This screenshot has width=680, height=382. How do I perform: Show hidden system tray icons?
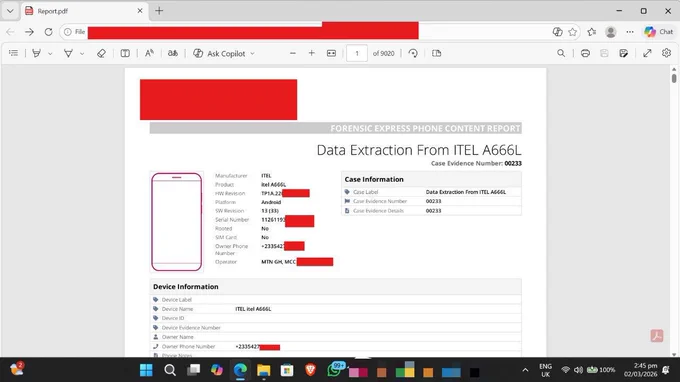[525, 370]
